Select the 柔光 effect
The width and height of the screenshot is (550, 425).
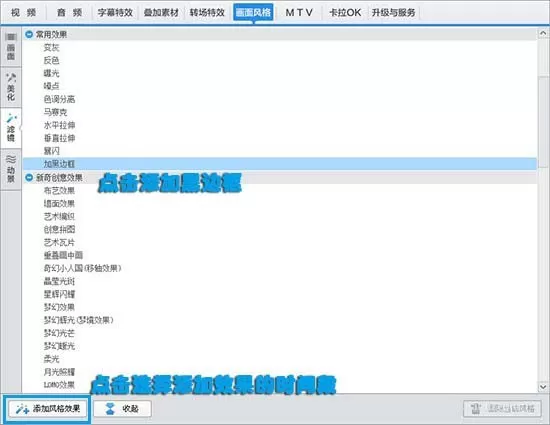click(x=52, y=359)
